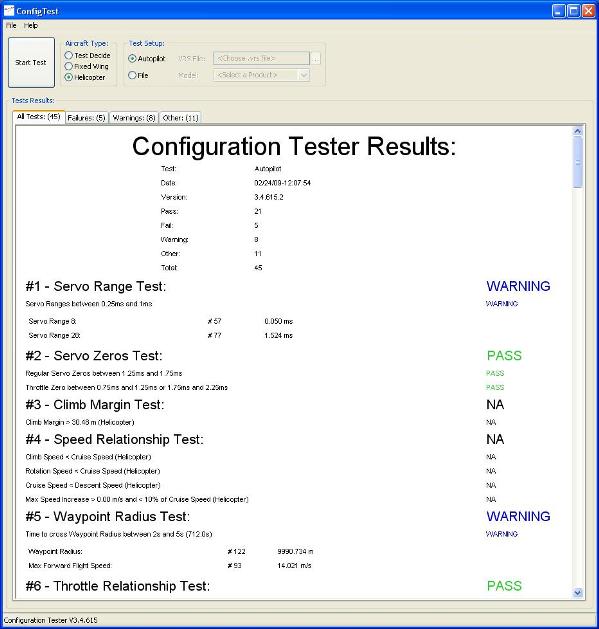Click the '14.021 m/s' value
Image resolution: width=599 pixels, height=629 pixels.
[294, 566]
